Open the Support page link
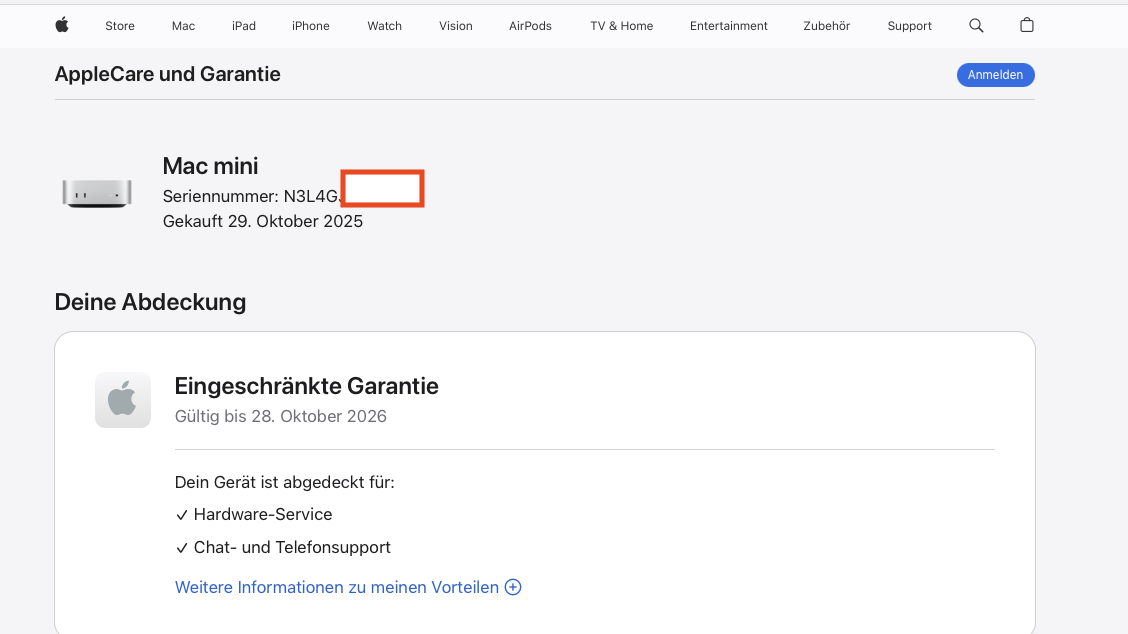The width and height of the screenshot is (1128, 634). point(909,26)
